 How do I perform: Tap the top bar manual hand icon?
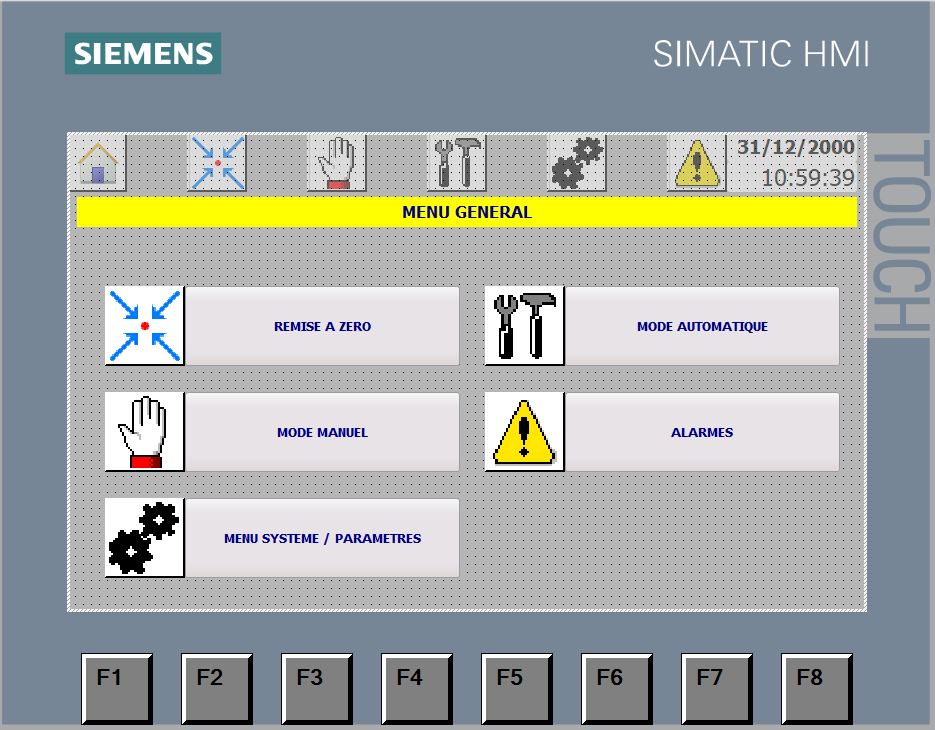click(x=337, y=162)
